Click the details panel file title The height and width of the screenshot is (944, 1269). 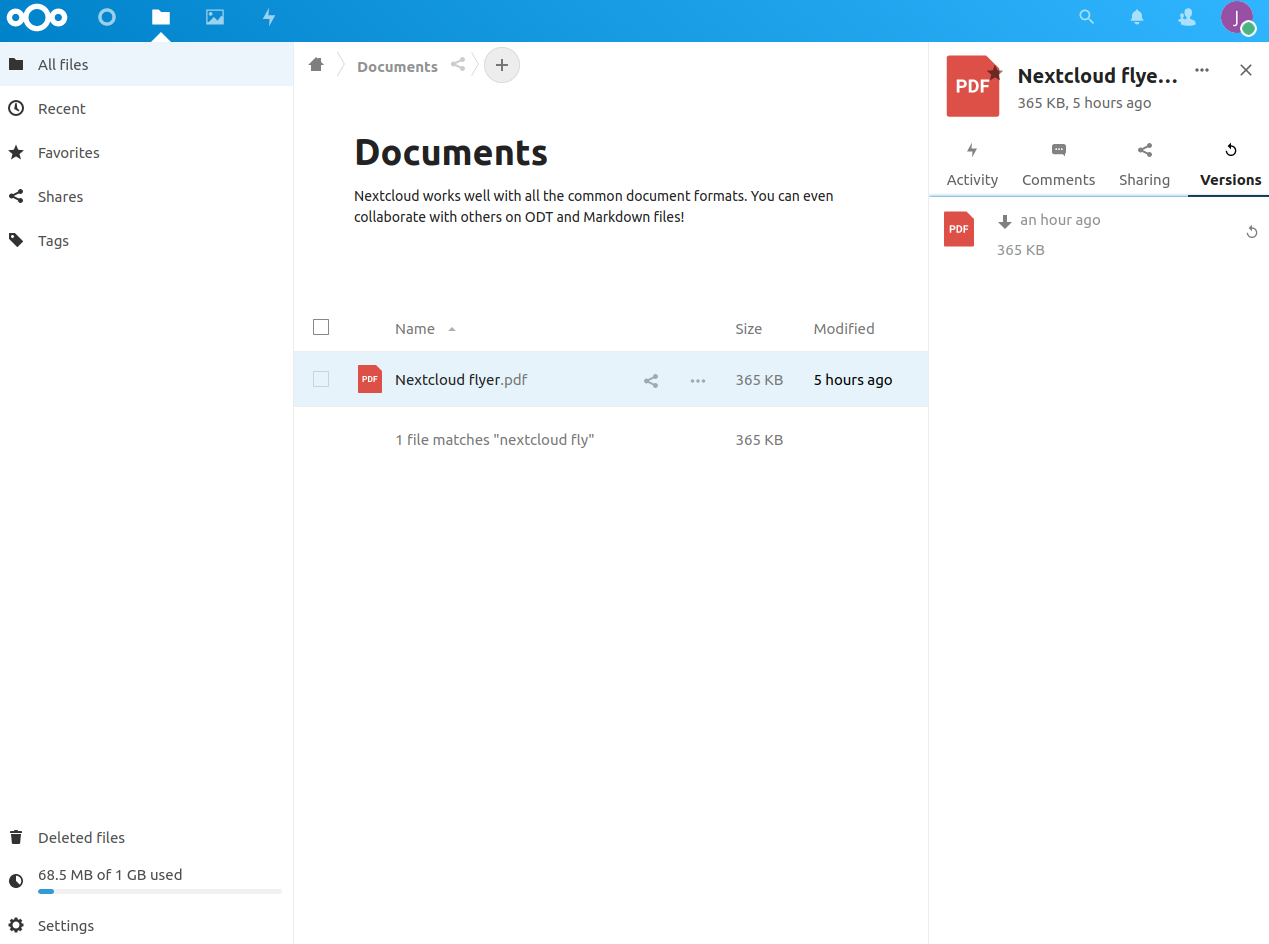[x=1097, y=76]
